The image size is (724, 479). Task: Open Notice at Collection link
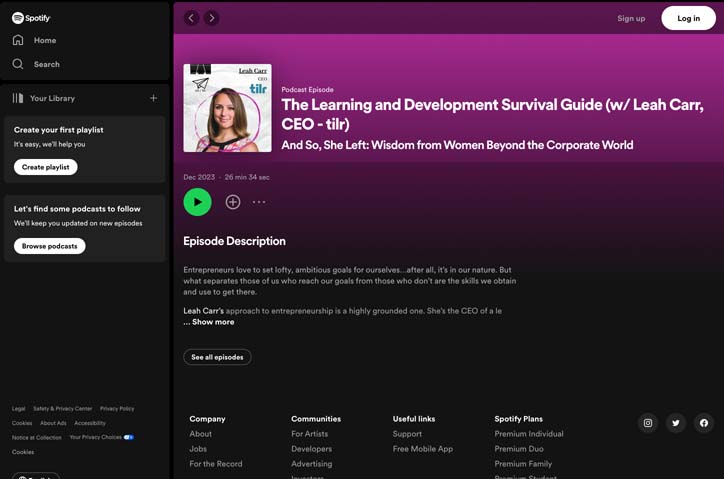[x=36, y=437]
